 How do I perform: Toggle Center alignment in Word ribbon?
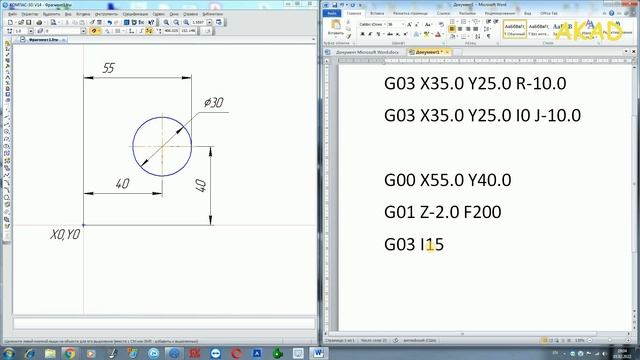click(460, 29)
